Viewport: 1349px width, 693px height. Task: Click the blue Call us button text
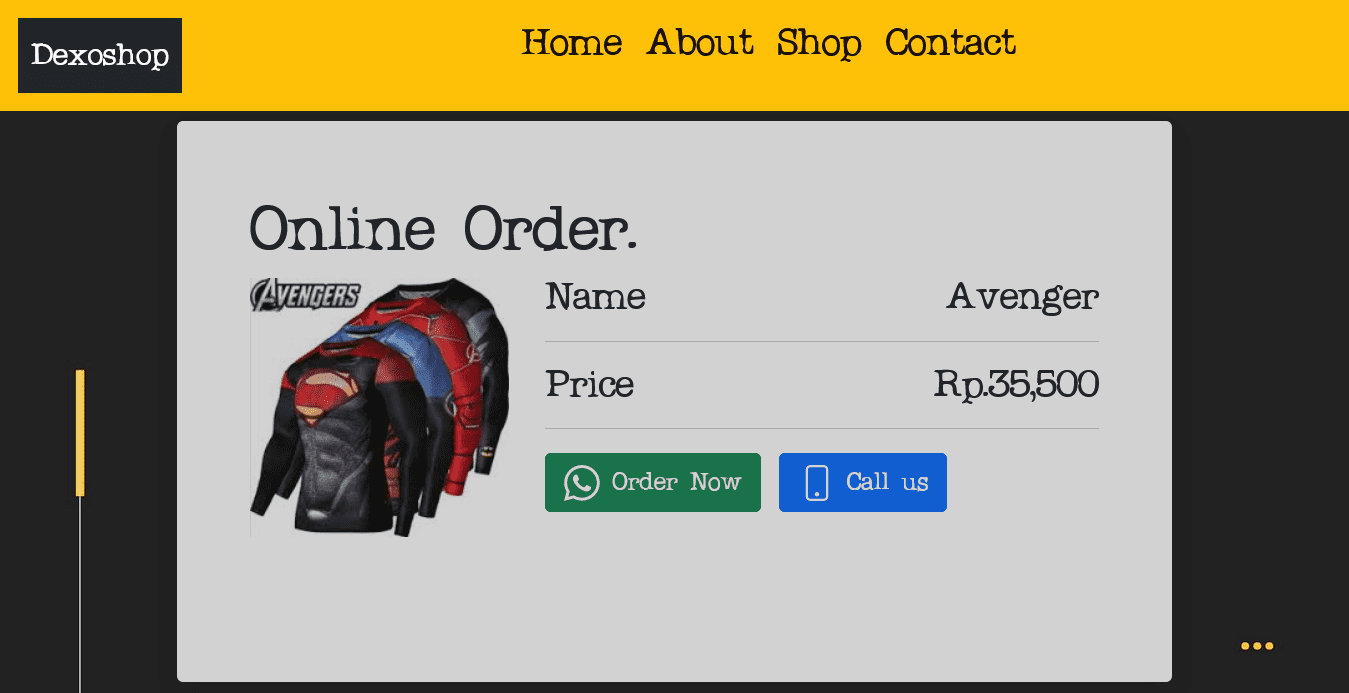click(x=887, y=482)
